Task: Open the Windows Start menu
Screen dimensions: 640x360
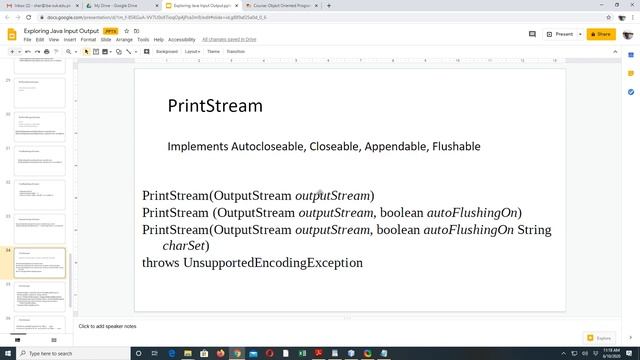Action: [8, 353]
